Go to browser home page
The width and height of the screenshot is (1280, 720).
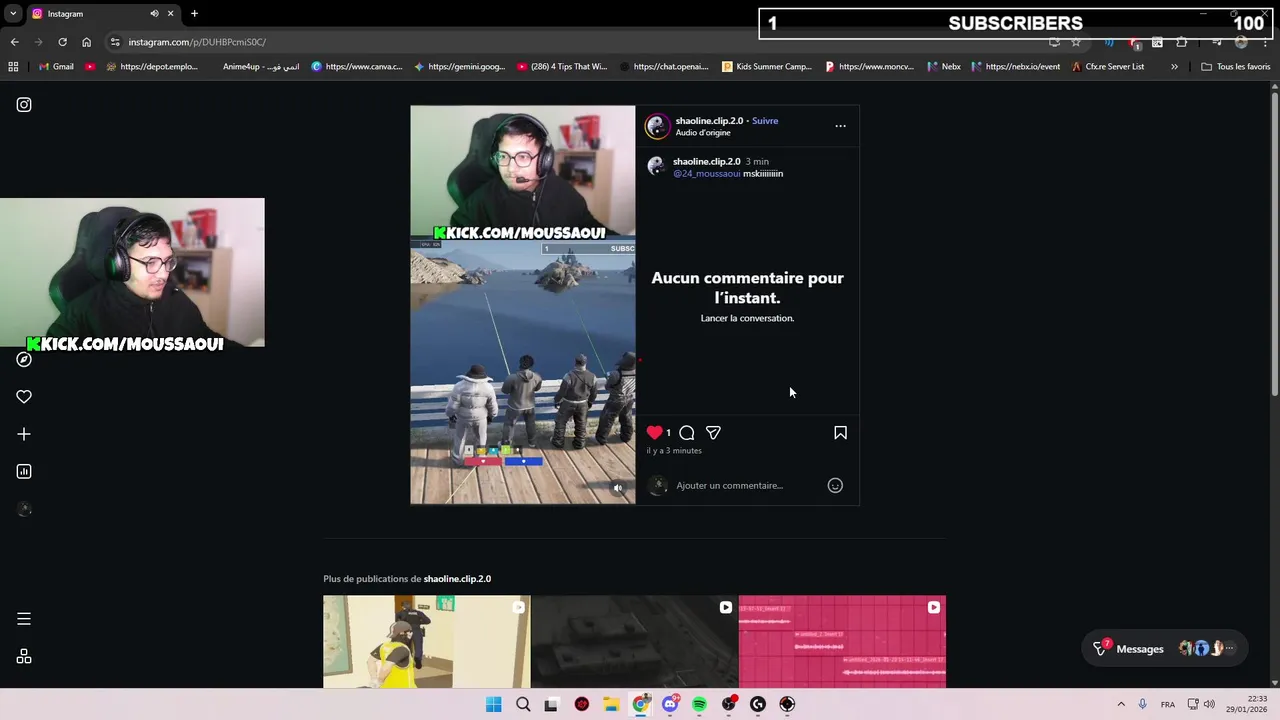[x=86, y=42]
